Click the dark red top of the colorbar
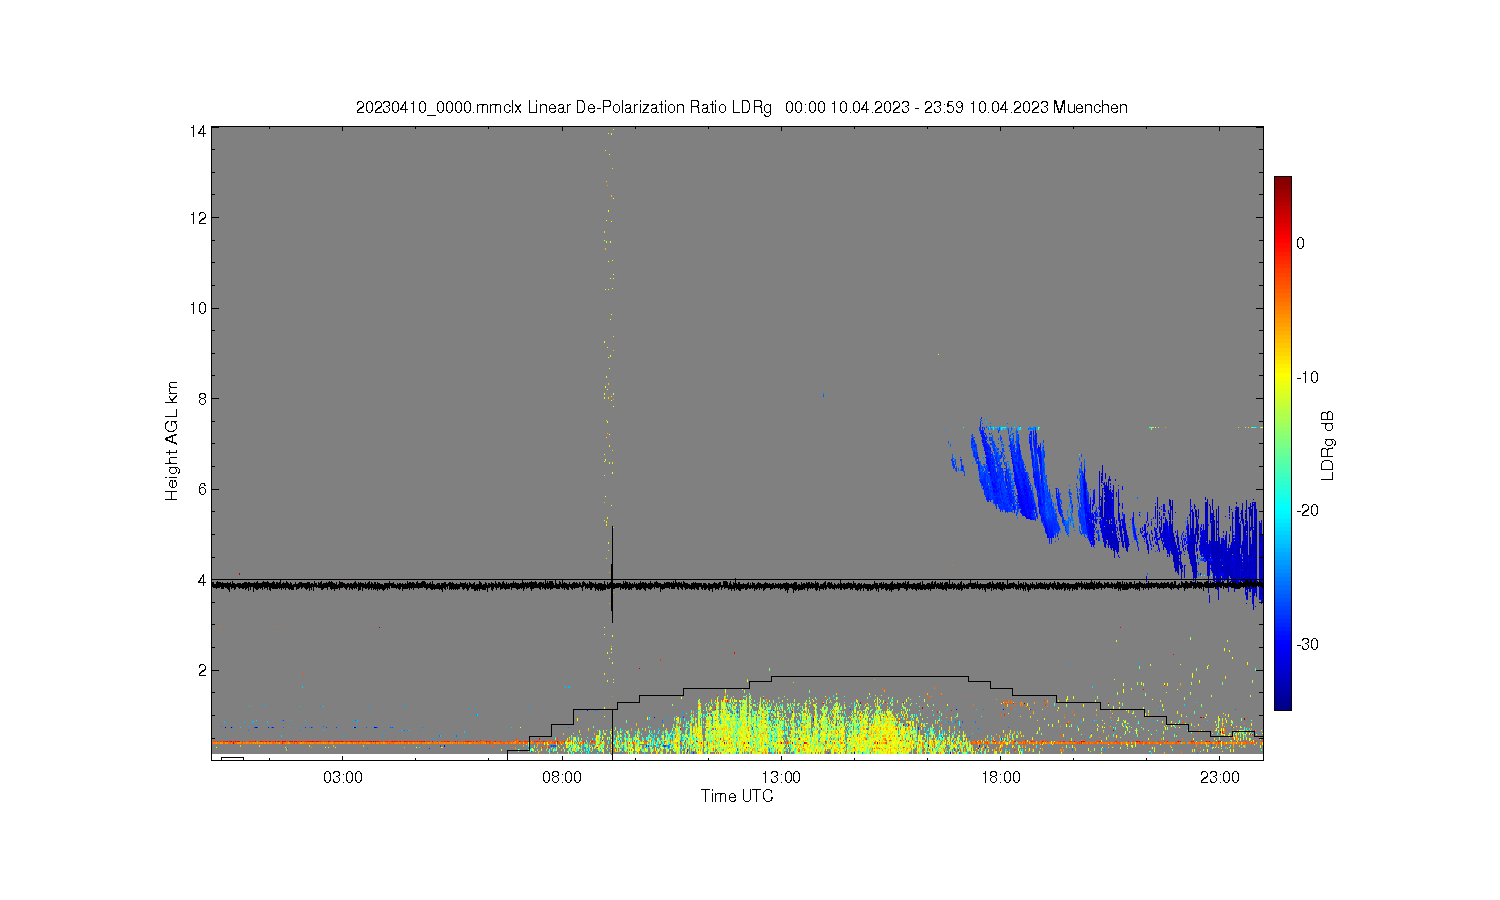This screenshot has height=900, width=1500. pyautogui.click(x=1282, y=184)
